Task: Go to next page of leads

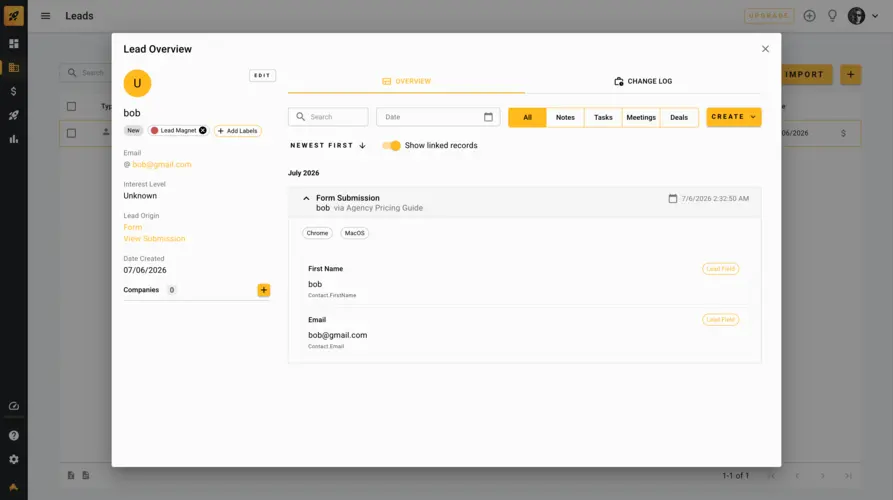Action: click(822, 476)
